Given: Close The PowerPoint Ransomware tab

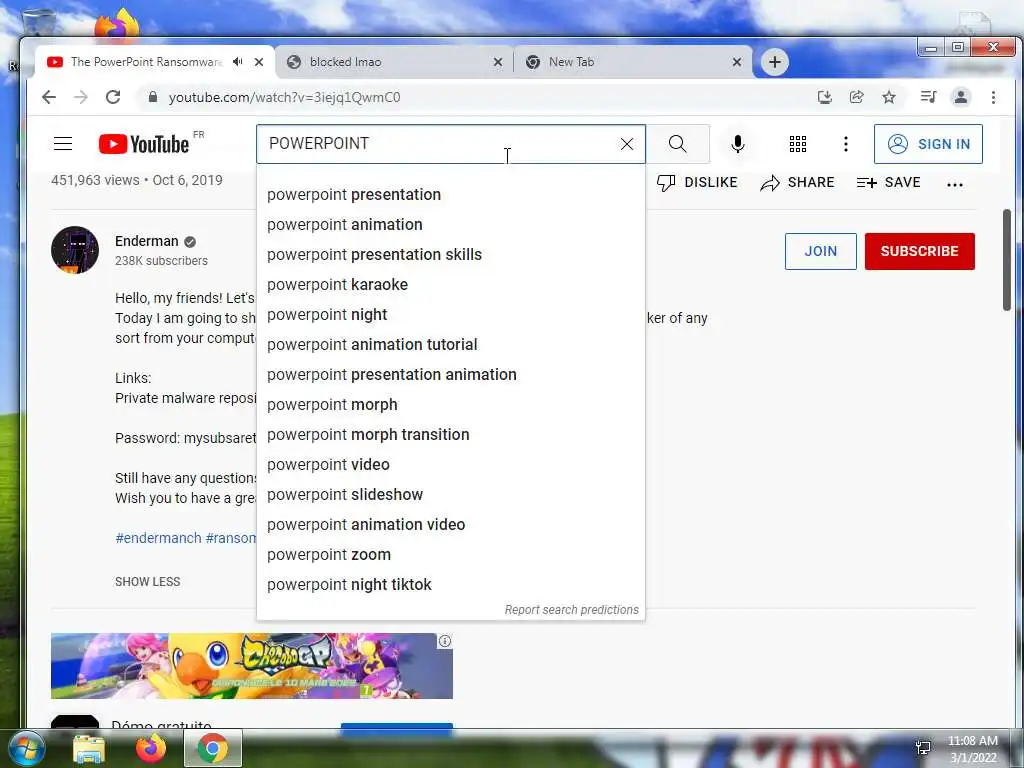Looking at the screenshot, I should tap(259, 62).
